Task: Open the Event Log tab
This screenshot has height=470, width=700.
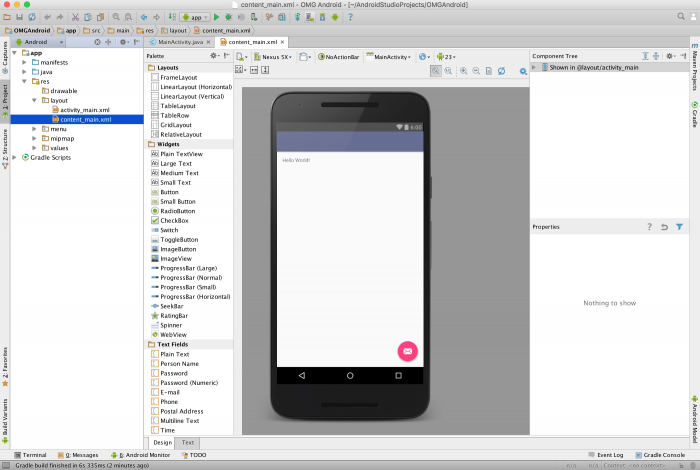Action: [606, 455]
